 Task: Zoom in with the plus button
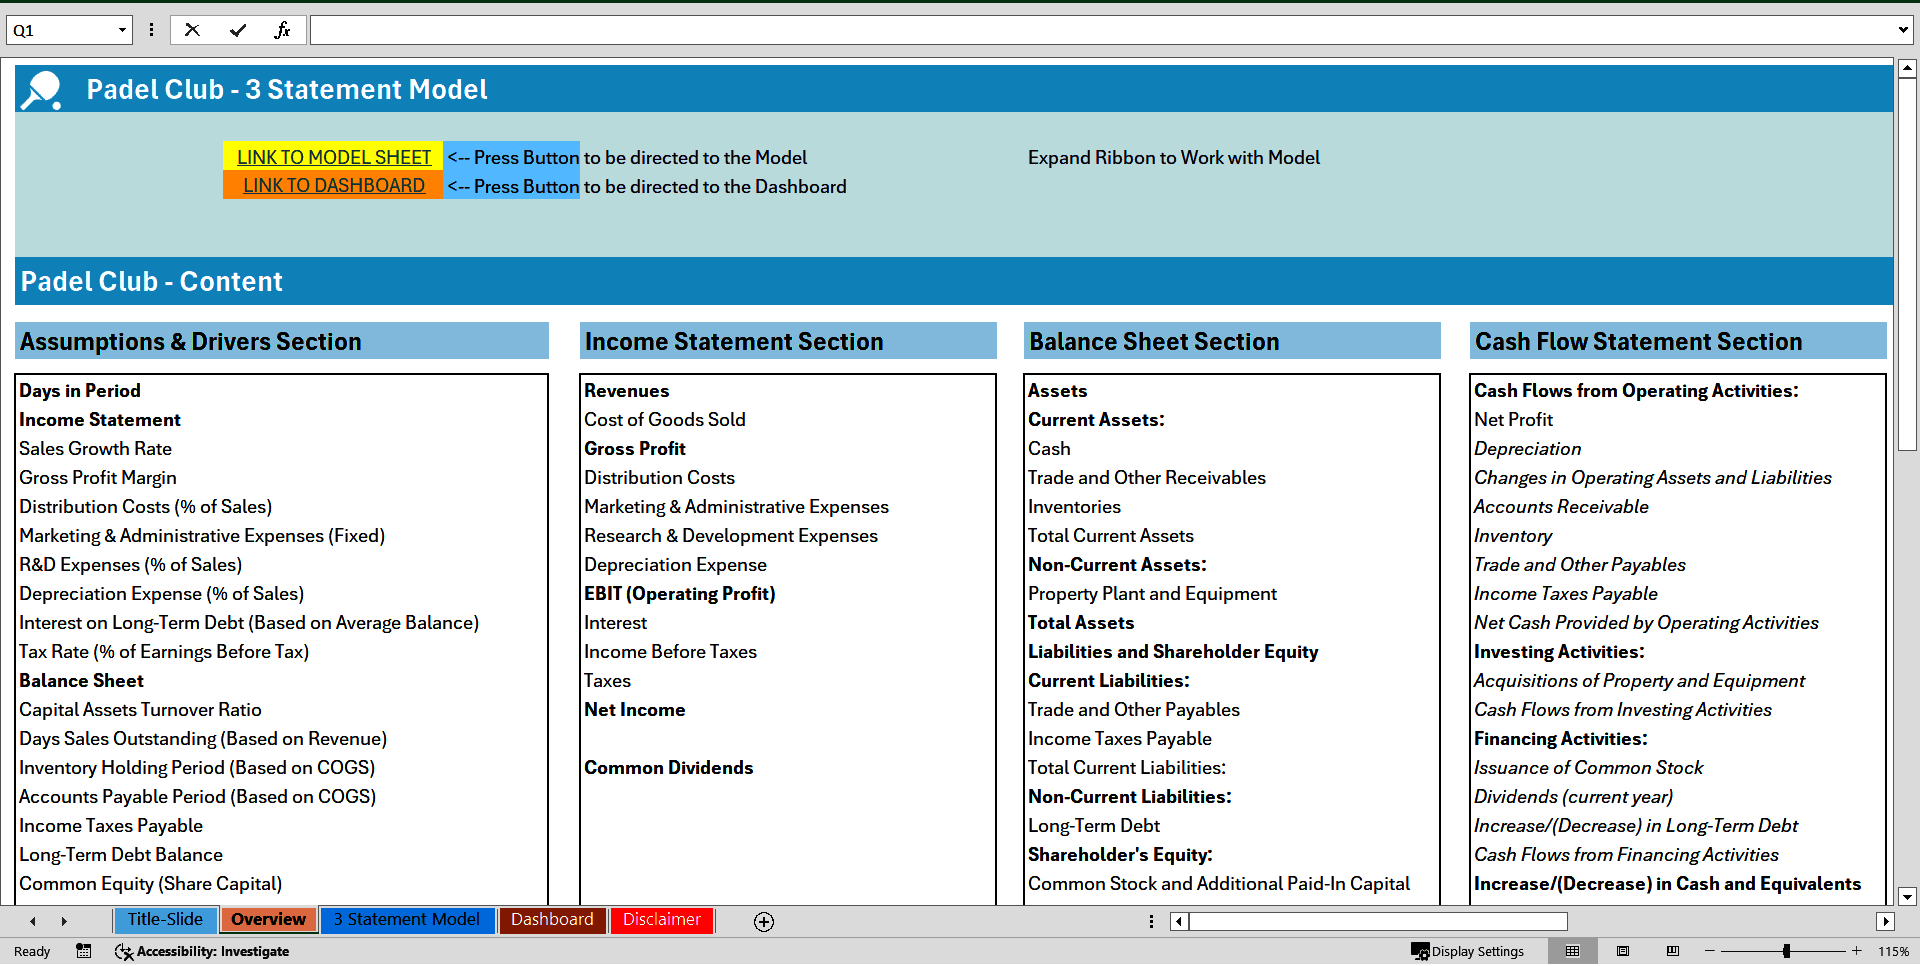pyautogui.click(x=1857, y=951)
